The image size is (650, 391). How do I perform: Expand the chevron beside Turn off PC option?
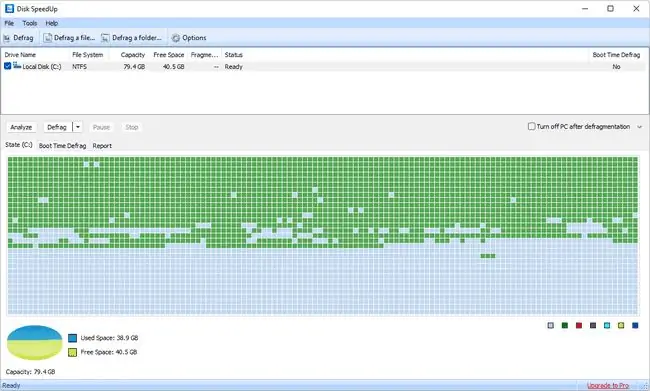[639, 127]
